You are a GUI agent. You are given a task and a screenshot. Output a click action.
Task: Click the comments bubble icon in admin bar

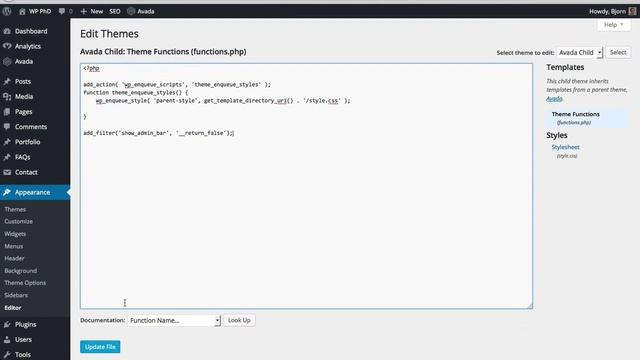[x=62, y=11]
